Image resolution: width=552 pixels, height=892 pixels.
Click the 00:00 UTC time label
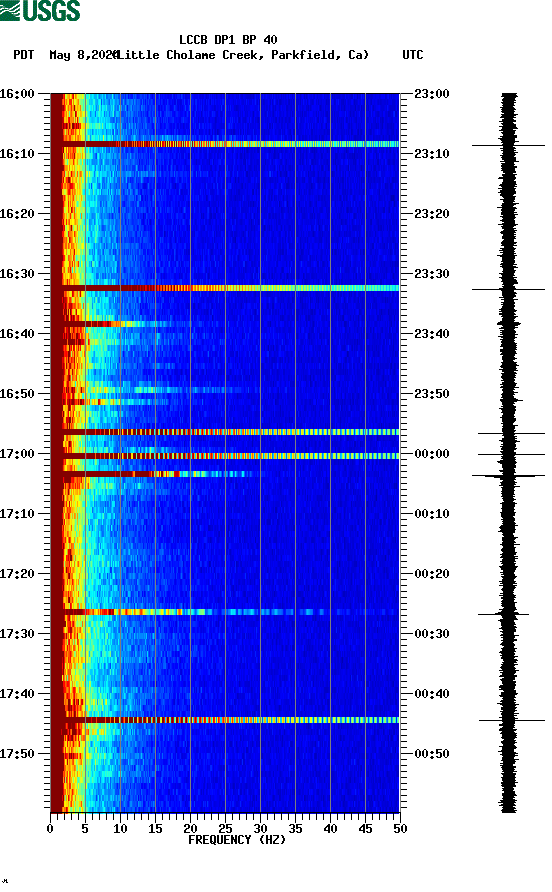432,453
